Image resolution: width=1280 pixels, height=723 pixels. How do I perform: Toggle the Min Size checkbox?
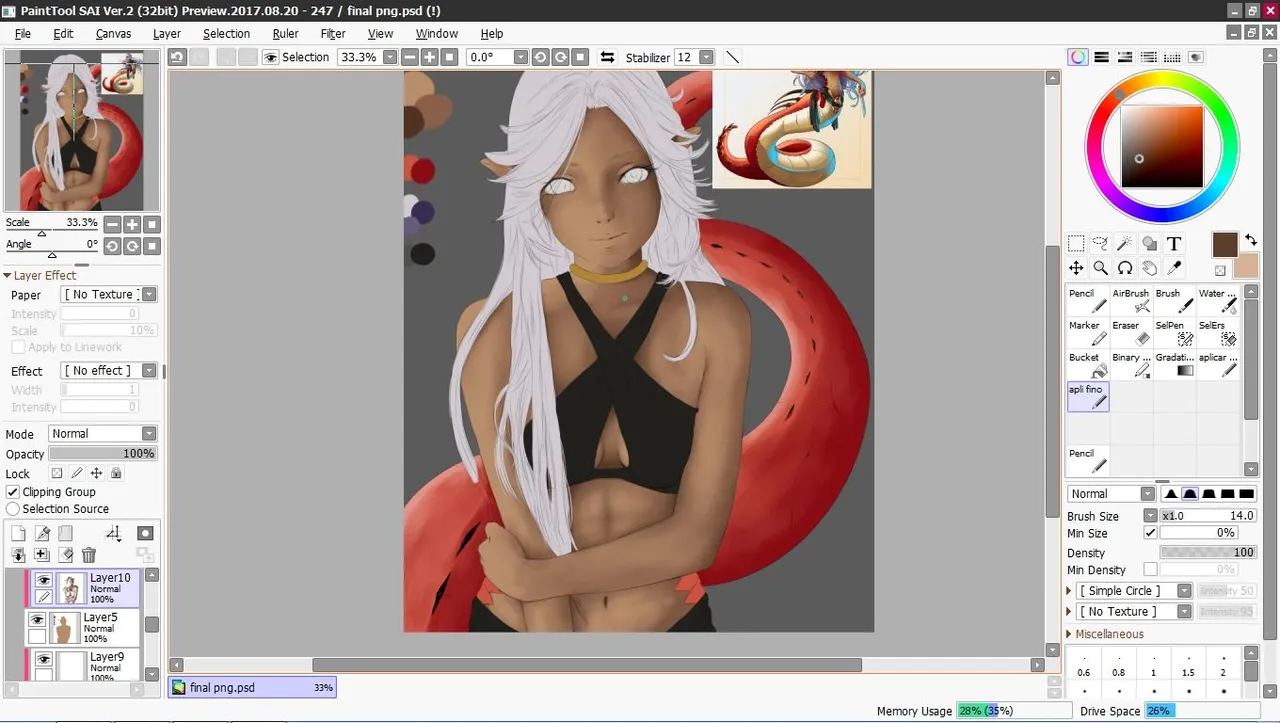click(x=1150, y=533)
